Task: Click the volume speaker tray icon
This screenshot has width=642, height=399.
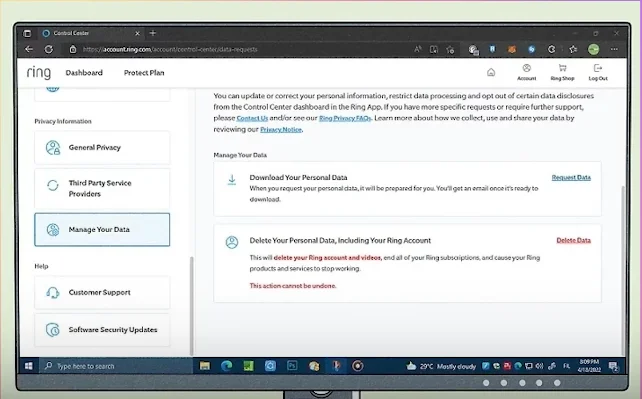Action: (540, 366)
